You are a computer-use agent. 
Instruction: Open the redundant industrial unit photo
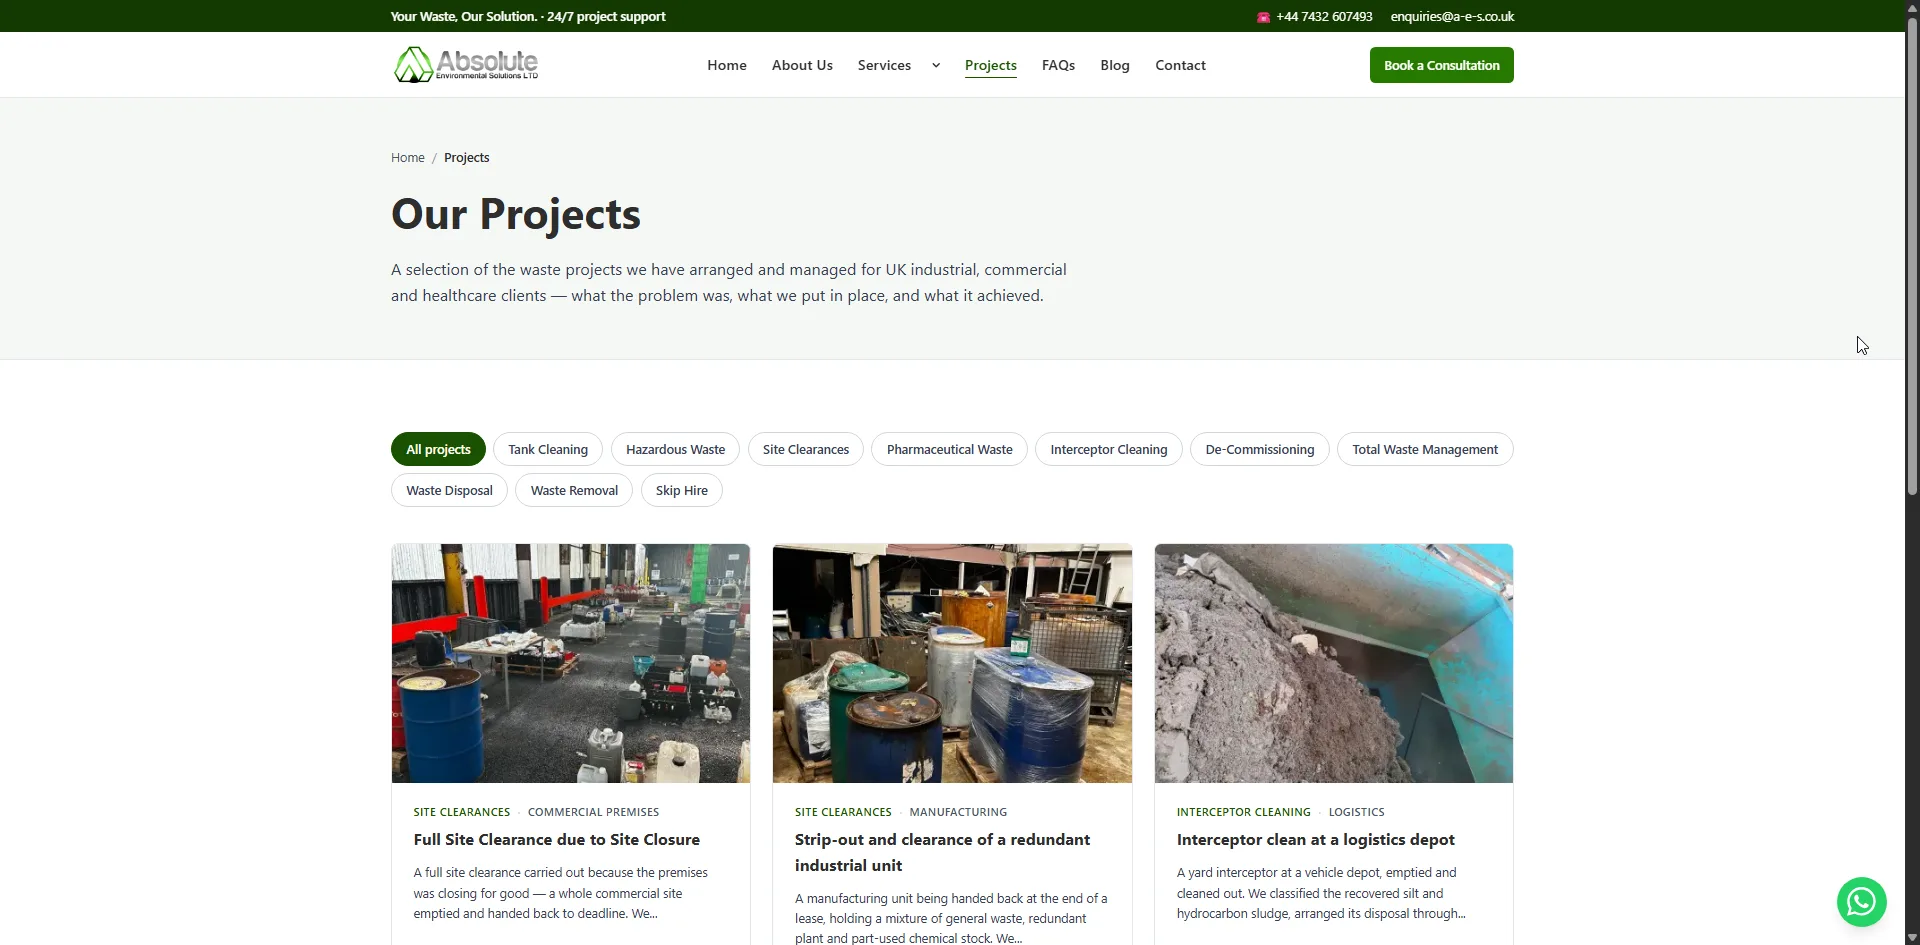[952, 663]
